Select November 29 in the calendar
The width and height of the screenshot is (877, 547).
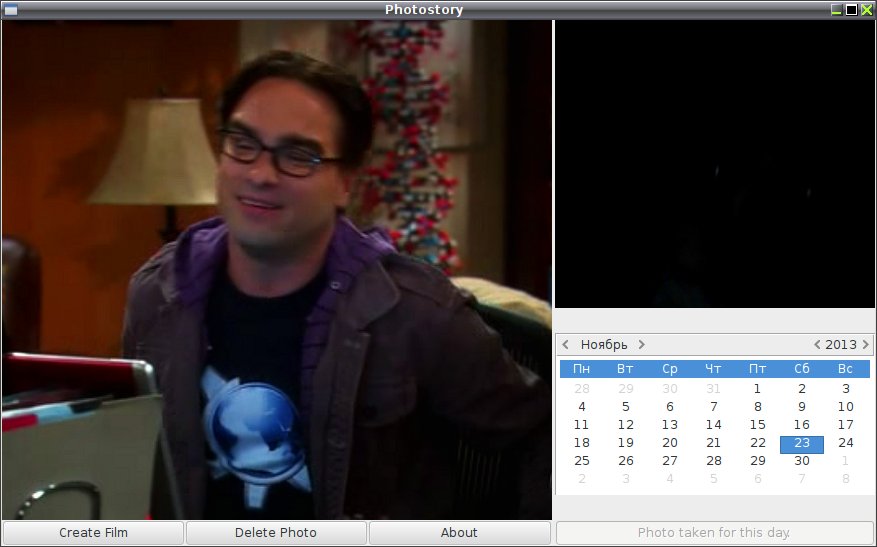coord(757,460)
